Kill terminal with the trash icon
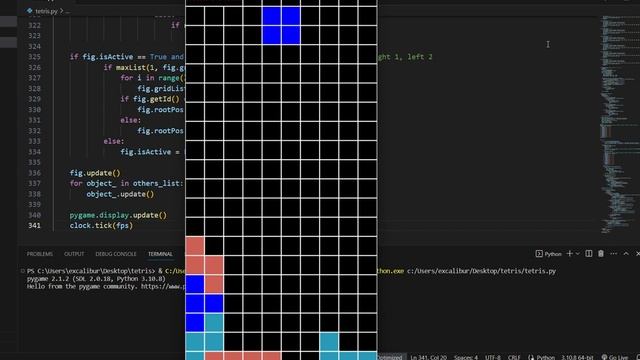The width and height of the screenshot is (640, 360). [601, 254]
